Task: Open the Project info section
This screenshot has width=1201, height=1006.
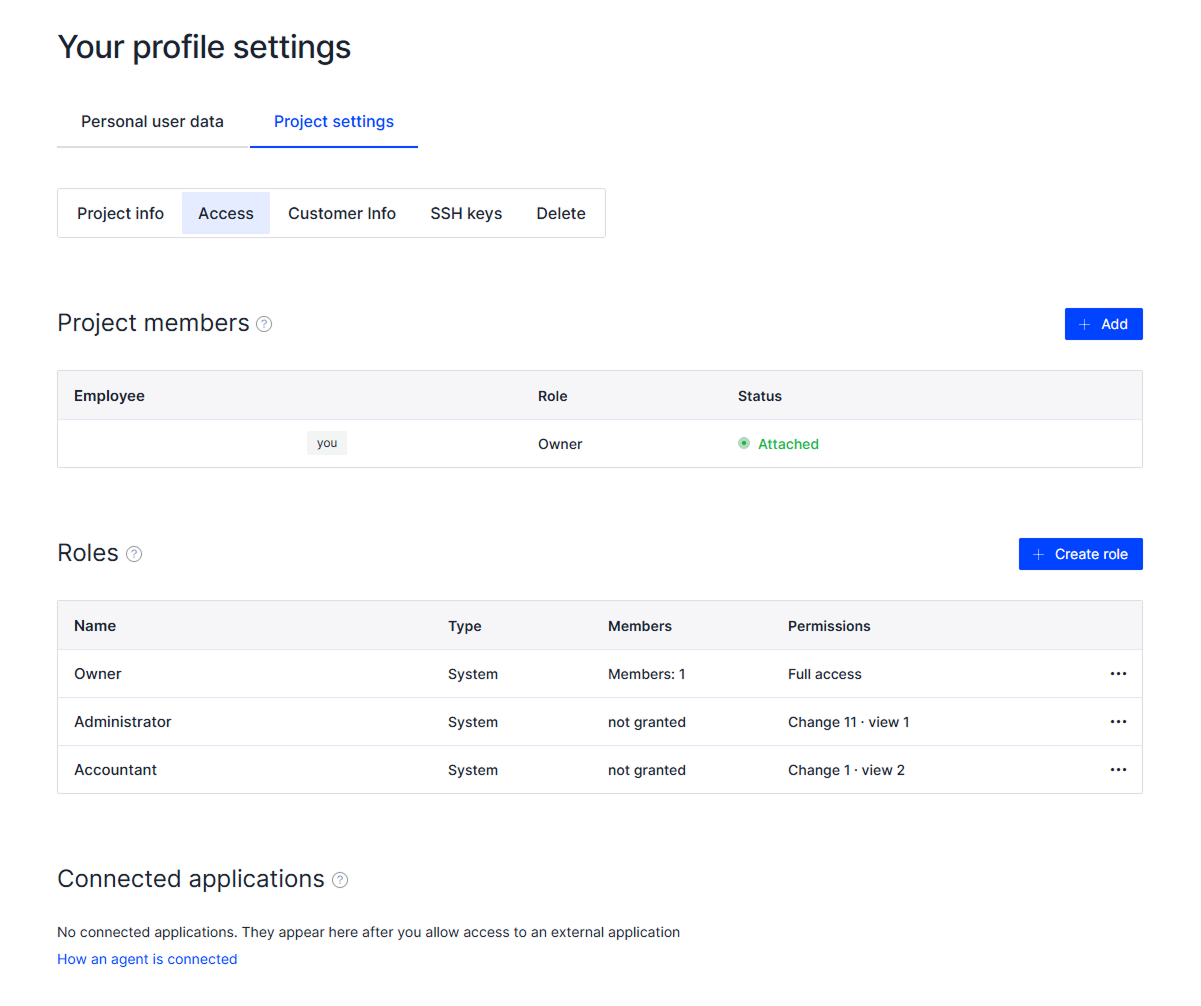Action: pos(120,213)
